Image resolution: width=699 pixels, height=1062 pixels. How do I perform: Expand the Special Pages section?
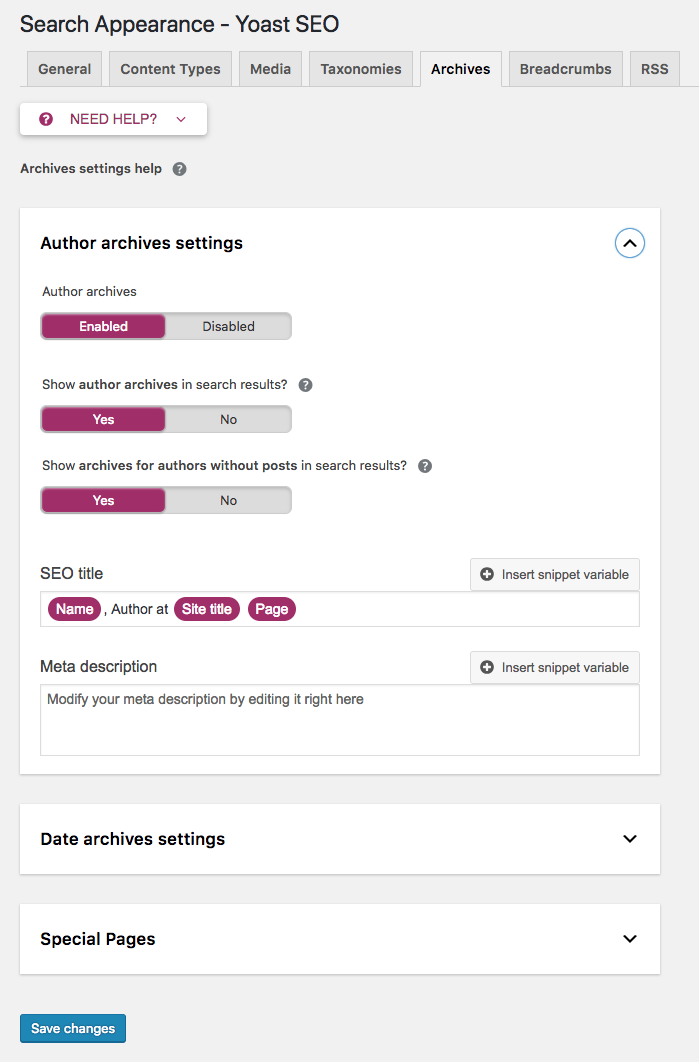pos(630,939)
